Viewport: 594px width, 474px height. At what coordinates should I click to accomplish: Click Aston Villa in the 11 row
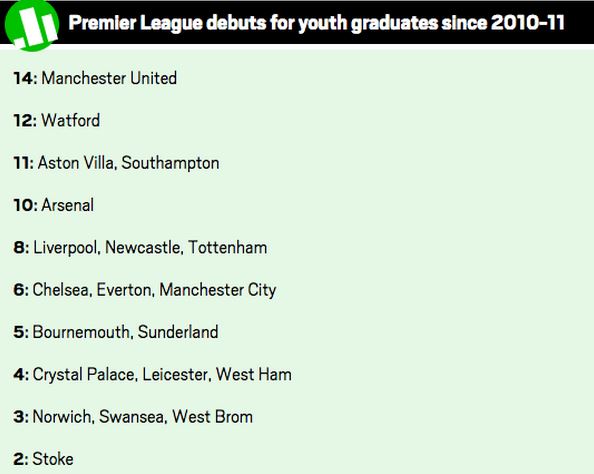coord(76,163)
